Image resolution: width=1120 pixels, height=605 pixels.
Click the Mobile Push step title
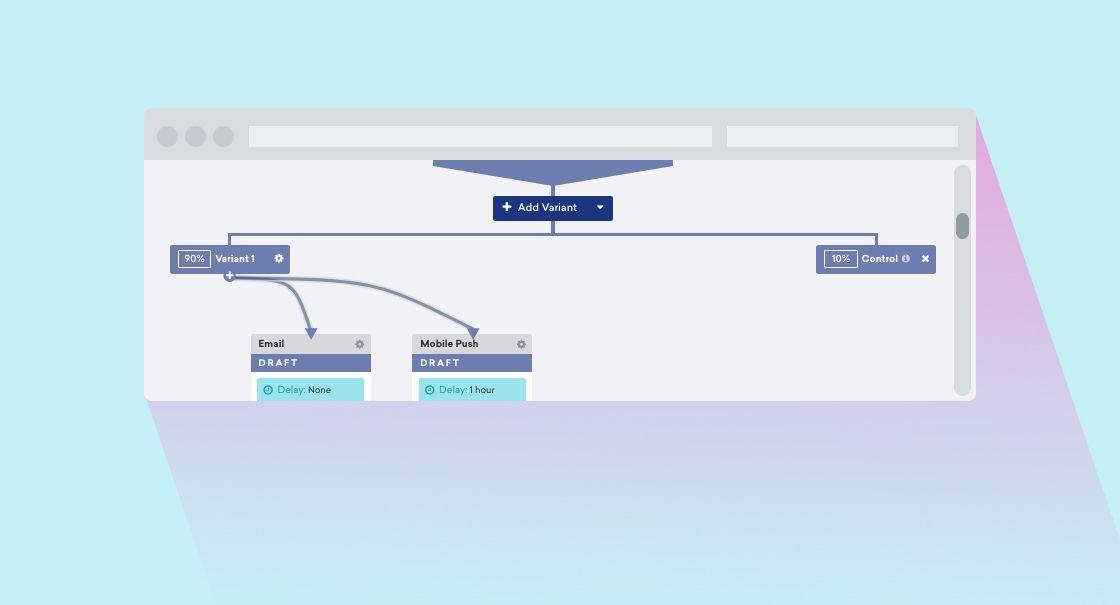(449, 344)
